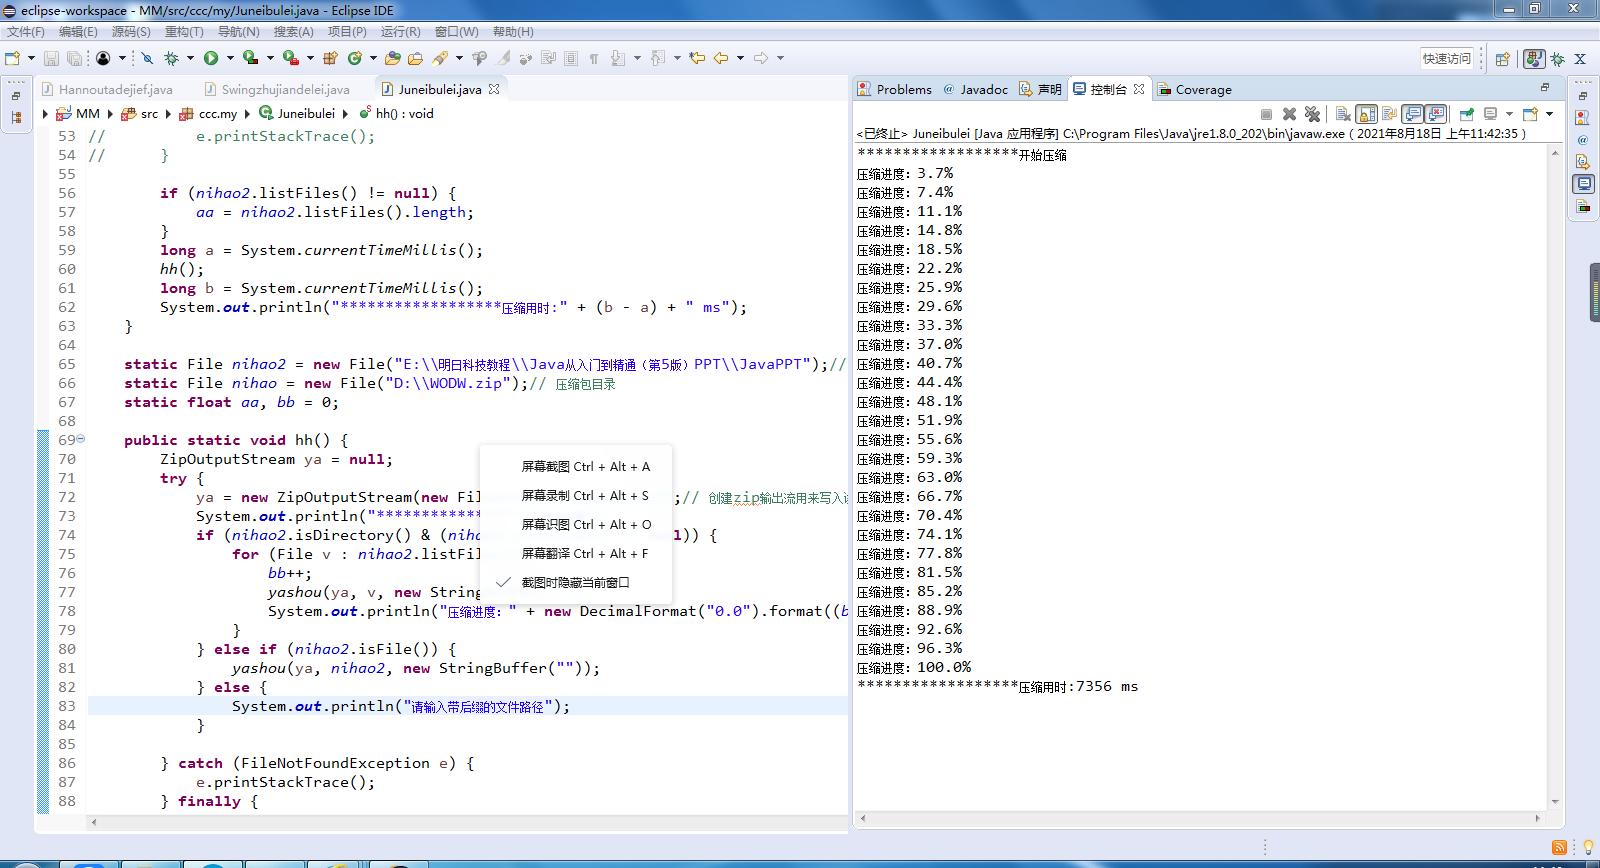The width and height of the screenshot is (1600, 868).
Task: Click the Back navigation arrow icon
Action: click(x=721, y=58)
